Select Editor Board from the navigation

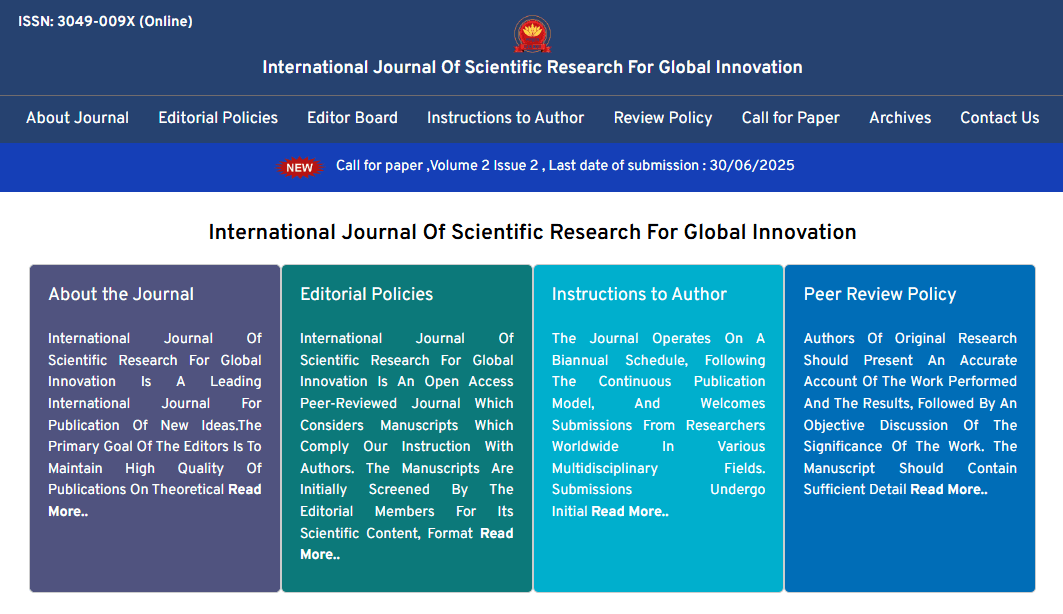click(352, 119)
